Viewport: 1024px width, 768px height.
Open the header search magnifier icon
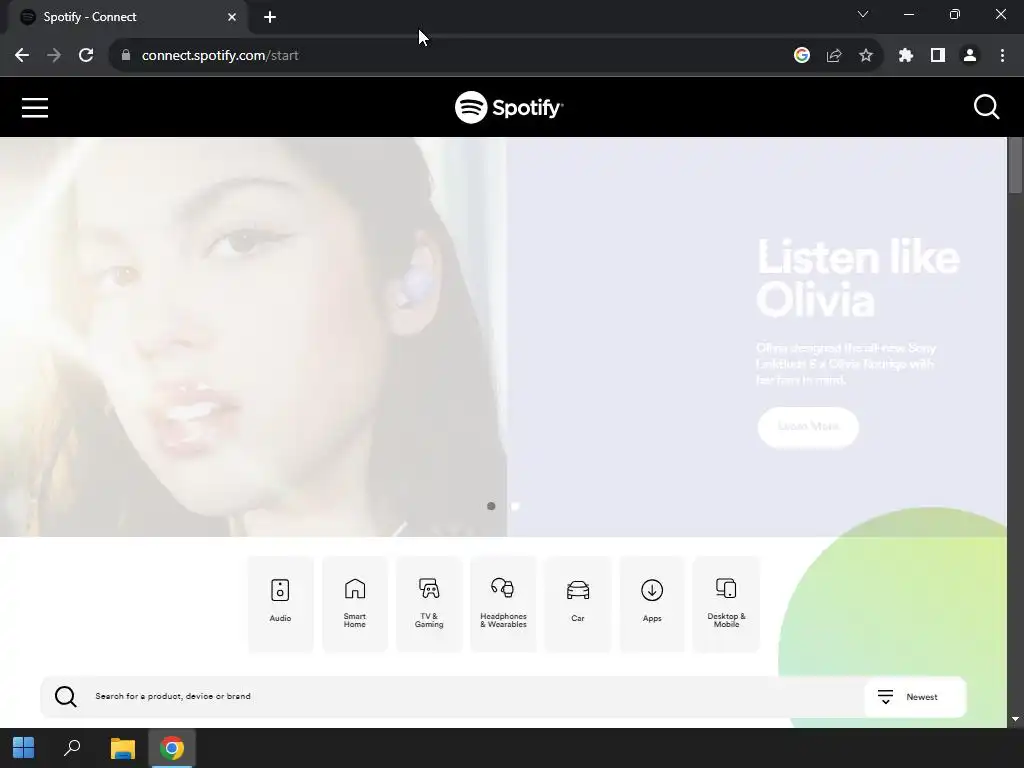pos(986,107)
